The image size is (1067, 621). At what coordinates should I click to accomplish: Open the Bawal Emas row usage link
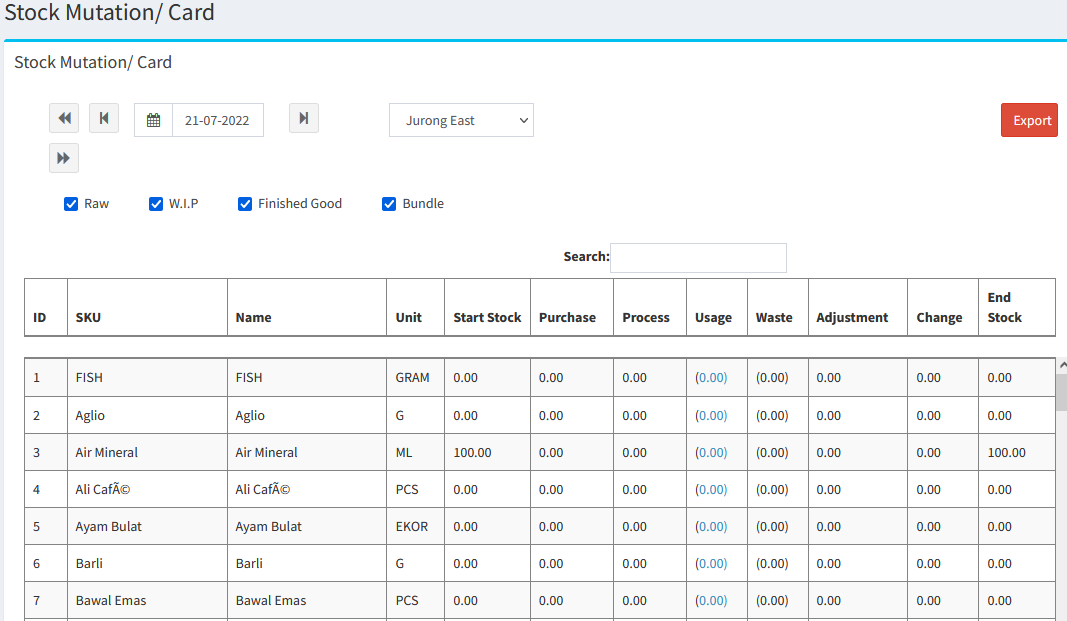tap(711, 601)
